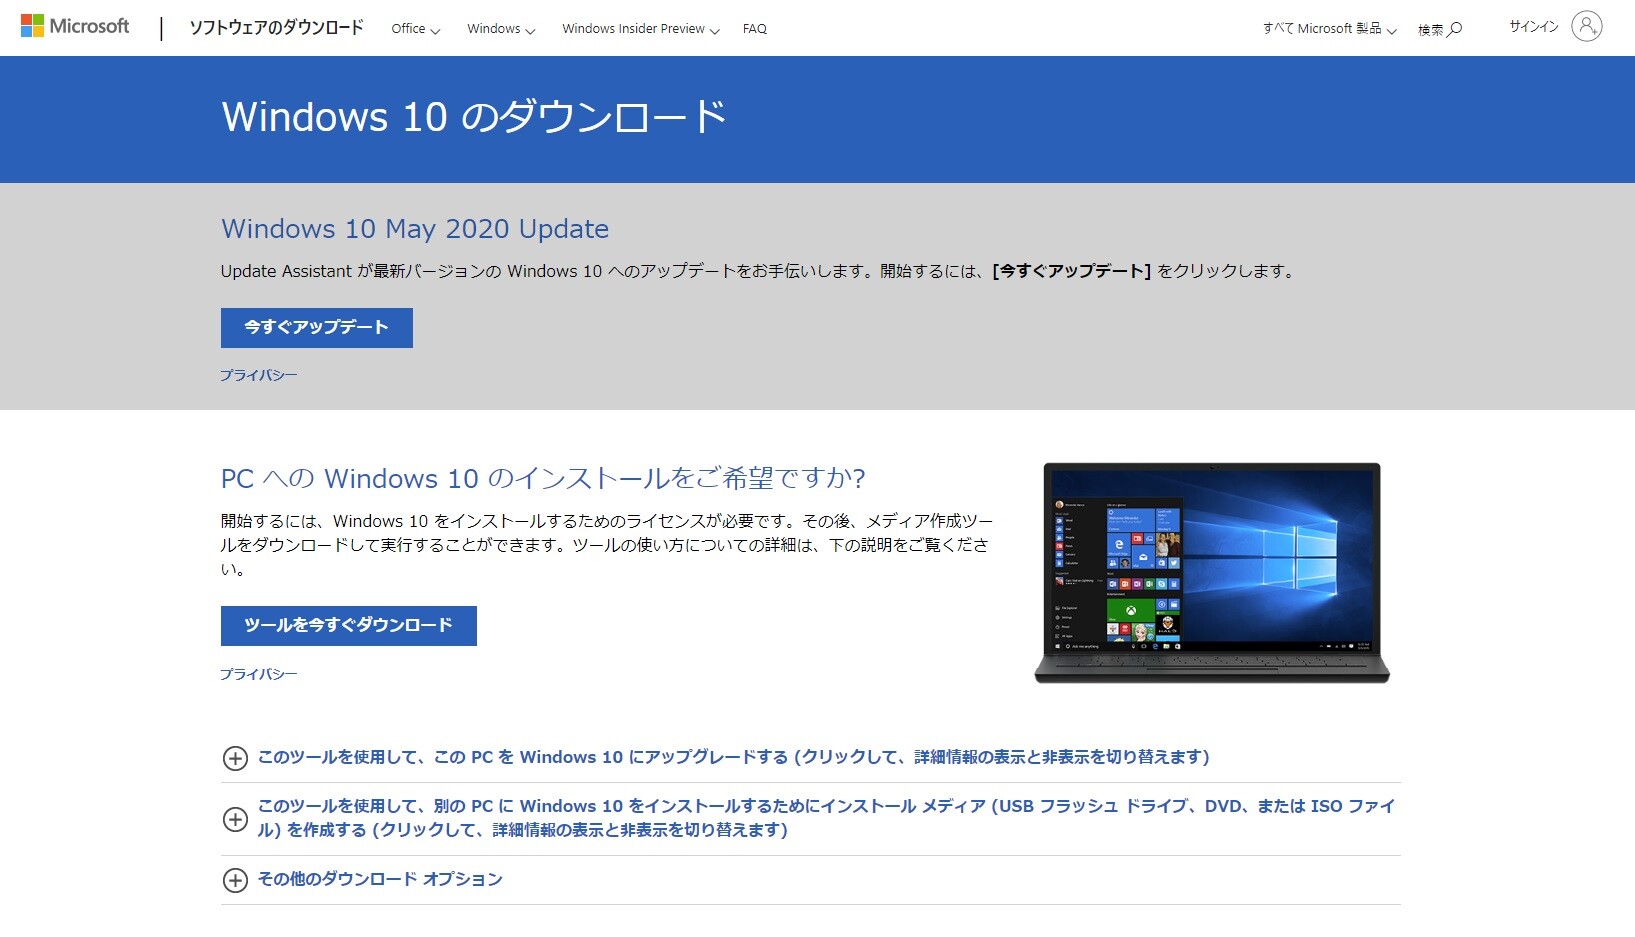Open Windows Insider Preview dropdown
The height and width of the screenshot is (937, 1635).
[641, 29]
